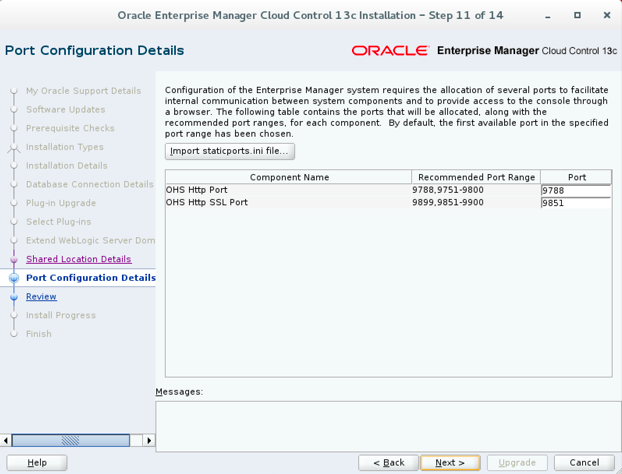
Task: Click Recommended Port Range column header
Action: (476, 177)
